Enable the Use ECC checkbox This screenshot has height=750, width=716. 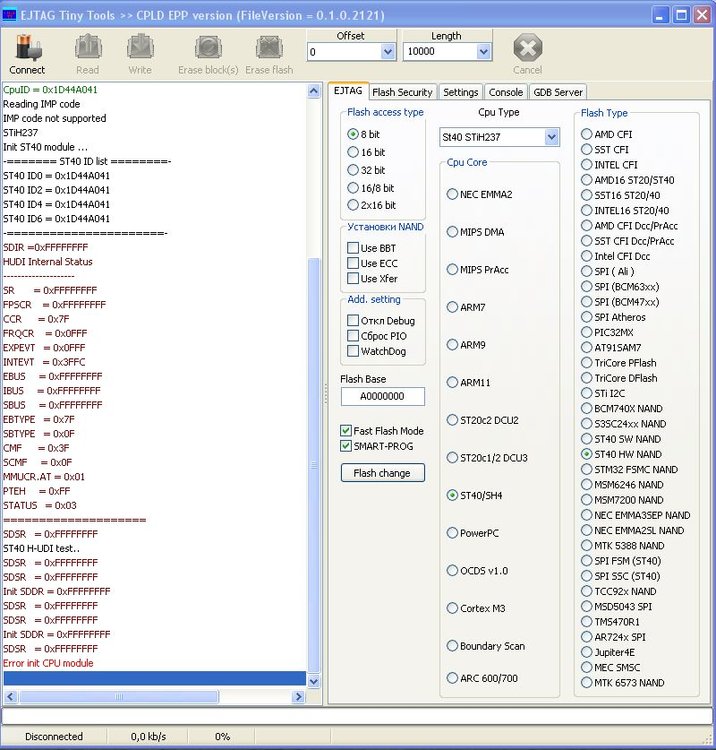(x=353, y=263)
